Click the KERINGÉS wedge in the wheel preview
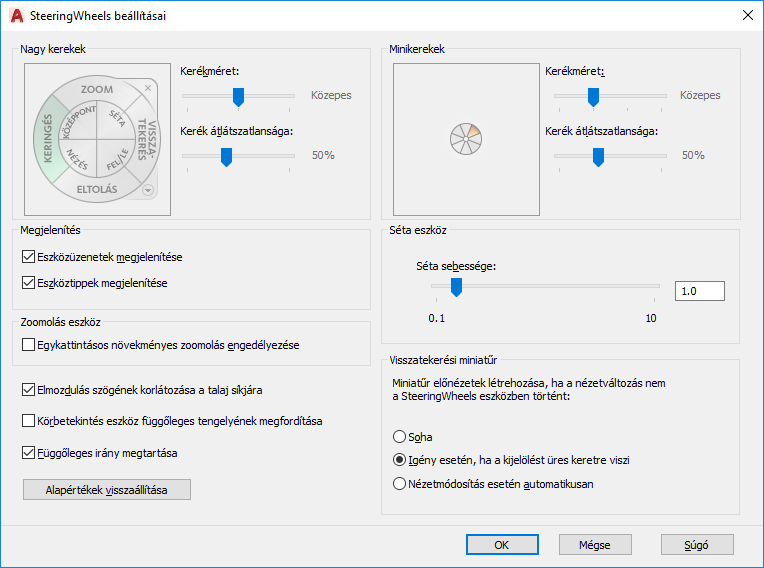 [47, 139]
